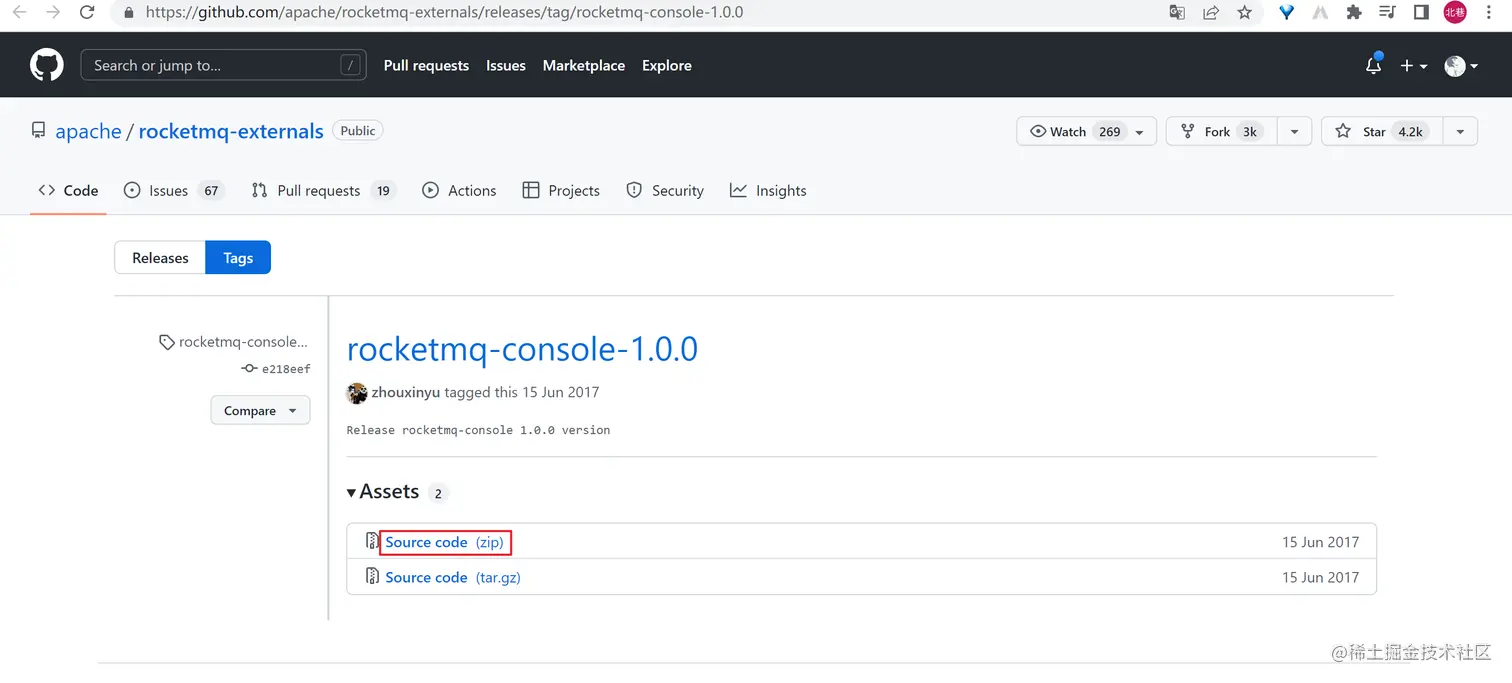Reload the page with refresh icon
The width and height of the screenshot is (1512, 683).
(87, 13)
